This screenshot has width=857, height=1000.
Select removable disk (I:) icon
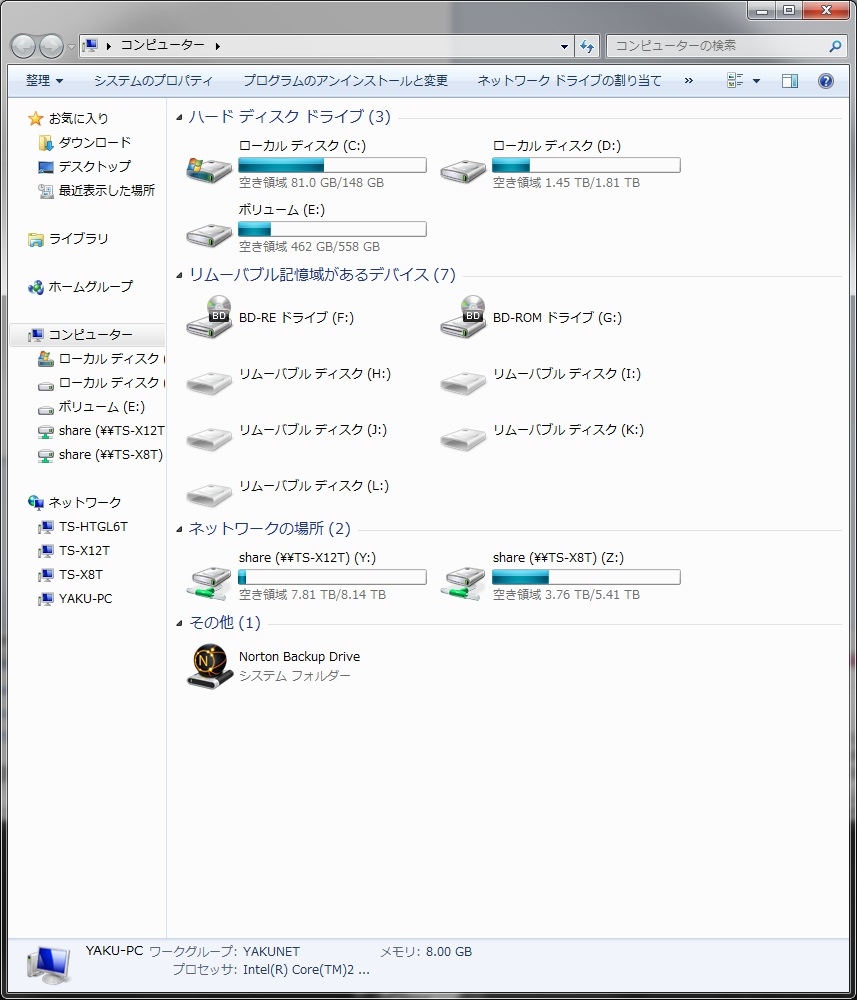pyautogui.click(x=463, y=383)
